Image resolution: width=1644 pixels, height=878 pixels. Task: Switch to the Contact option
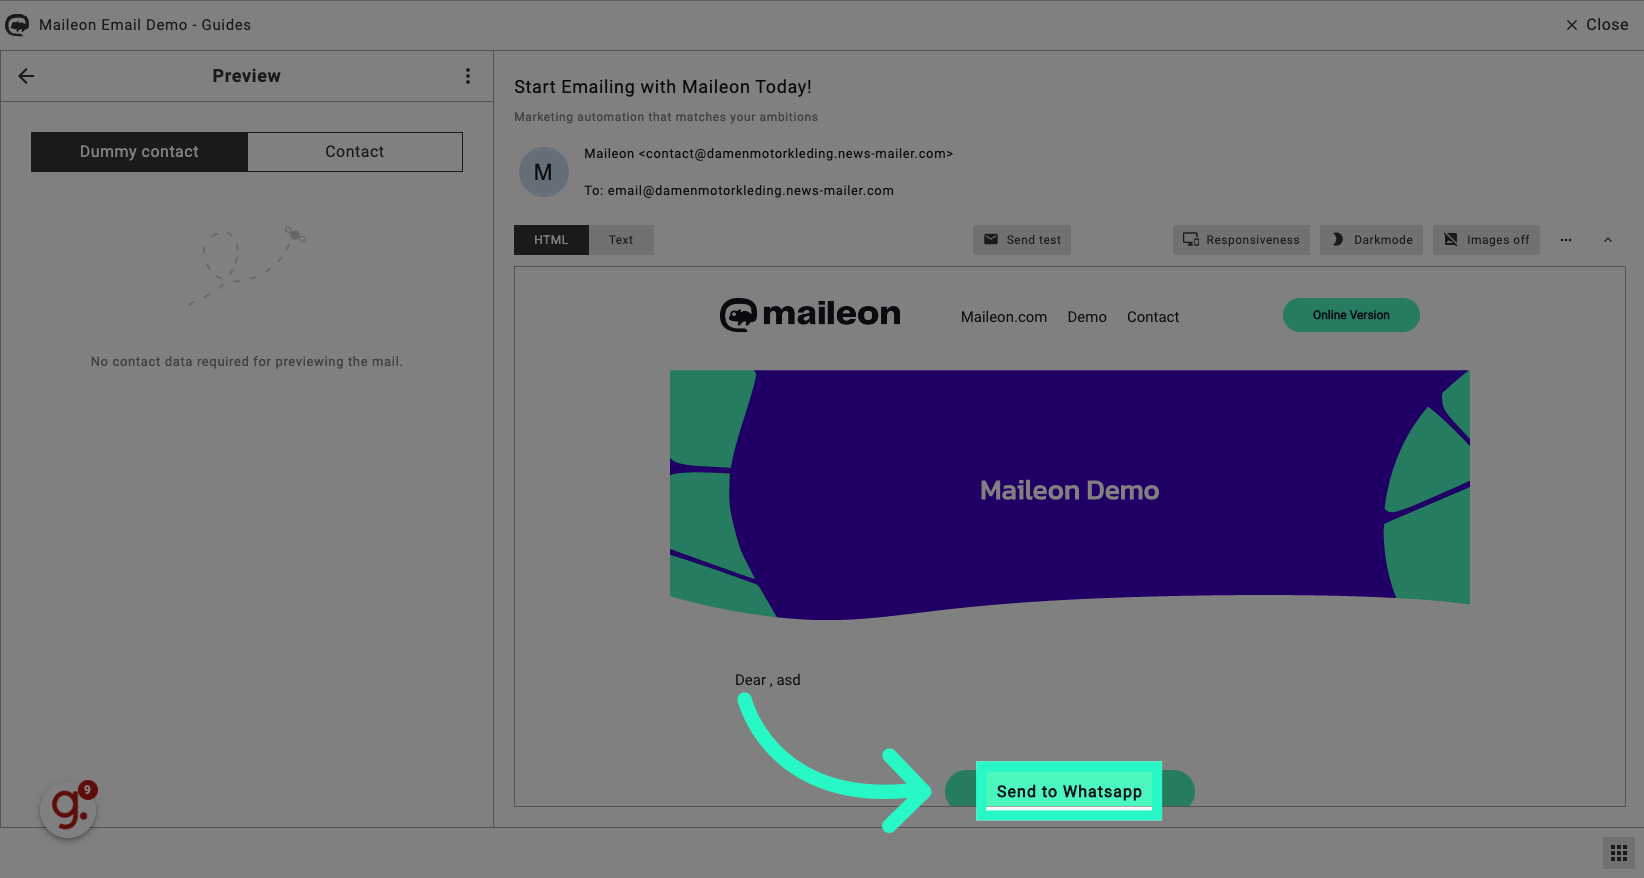coord(355,152)
